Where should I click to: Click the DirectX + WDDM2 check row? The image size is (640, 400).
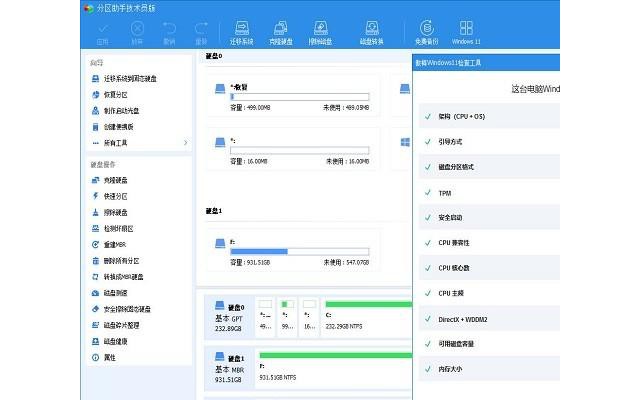[489, 319]
